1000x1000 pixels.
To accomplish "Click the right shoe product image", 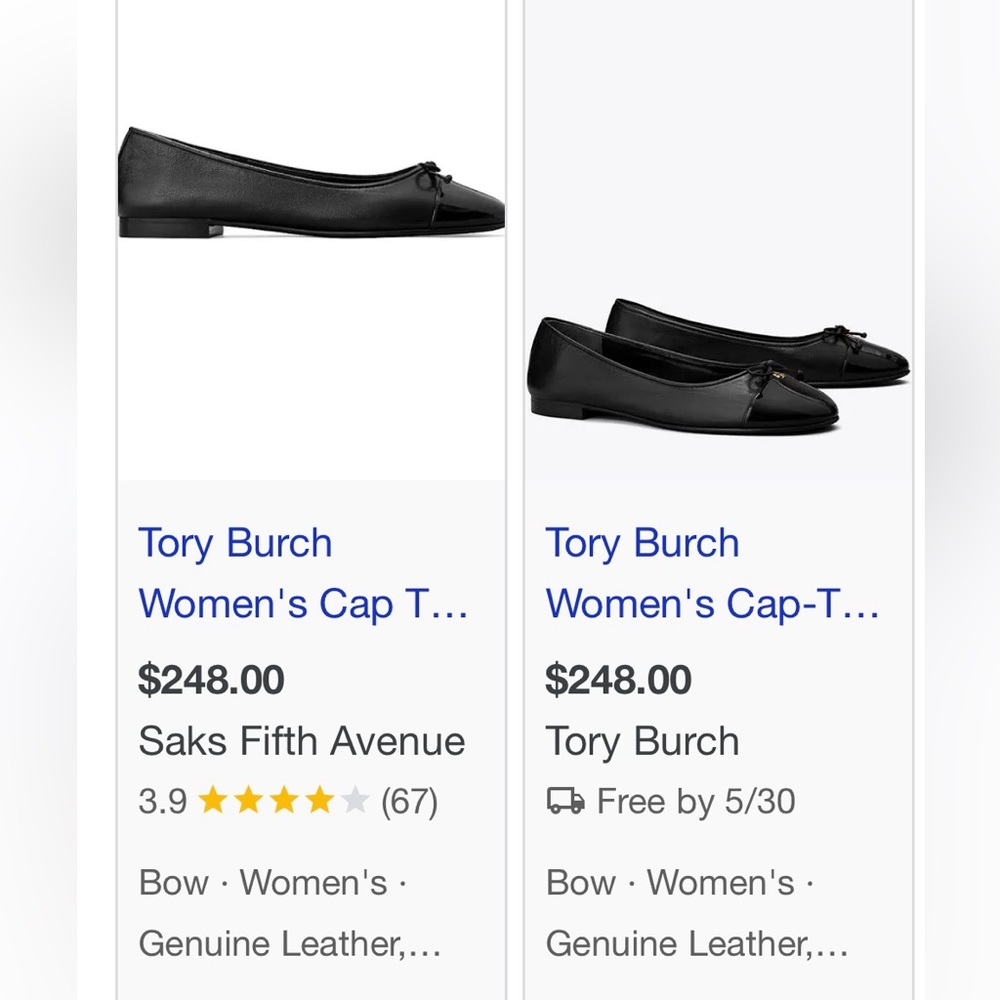I will click(x=715, y=360).
